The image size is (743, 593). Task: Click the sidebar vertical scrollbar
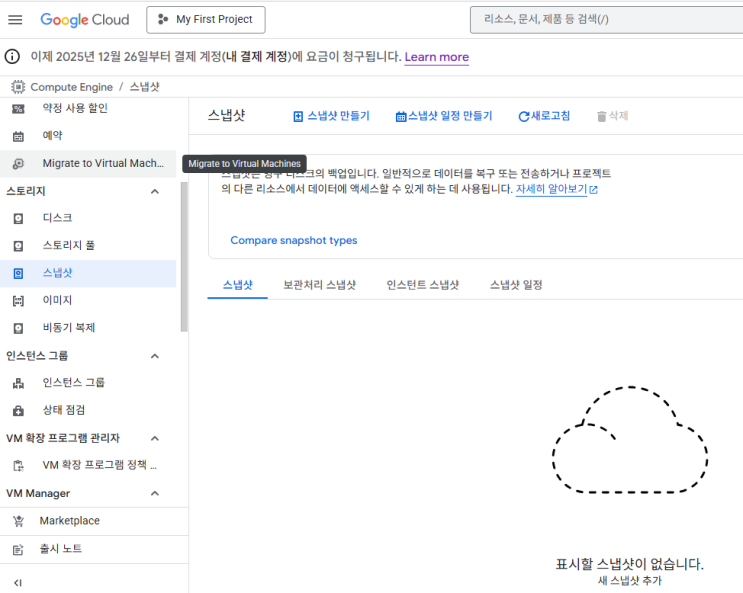coord(184,257)
